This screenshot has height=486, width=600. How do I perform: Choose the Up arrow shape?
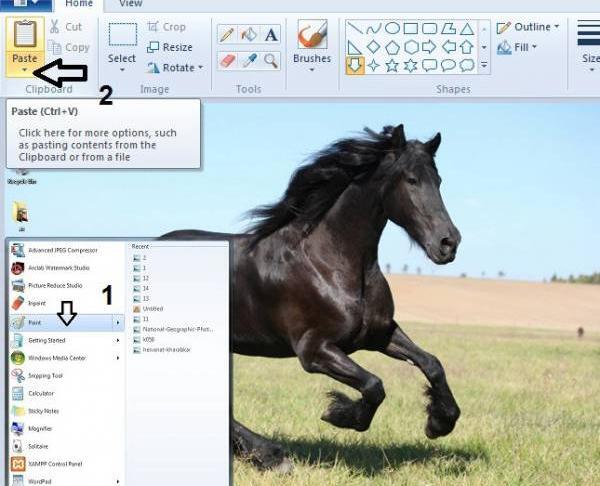467,47
